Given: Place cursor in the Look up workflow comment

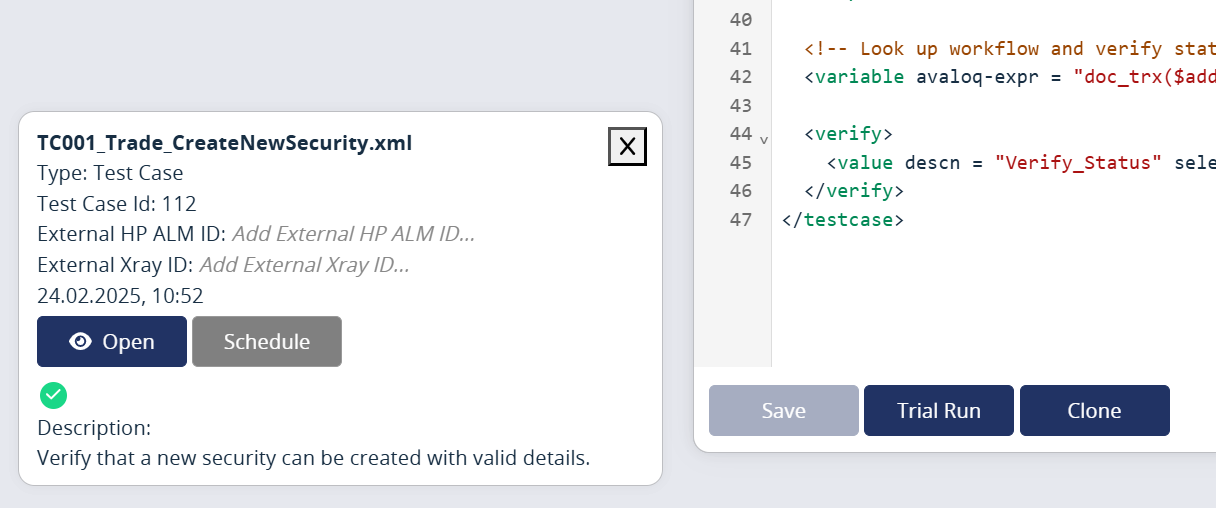Looking at the screenshot, I should (x=1010, y=49).
